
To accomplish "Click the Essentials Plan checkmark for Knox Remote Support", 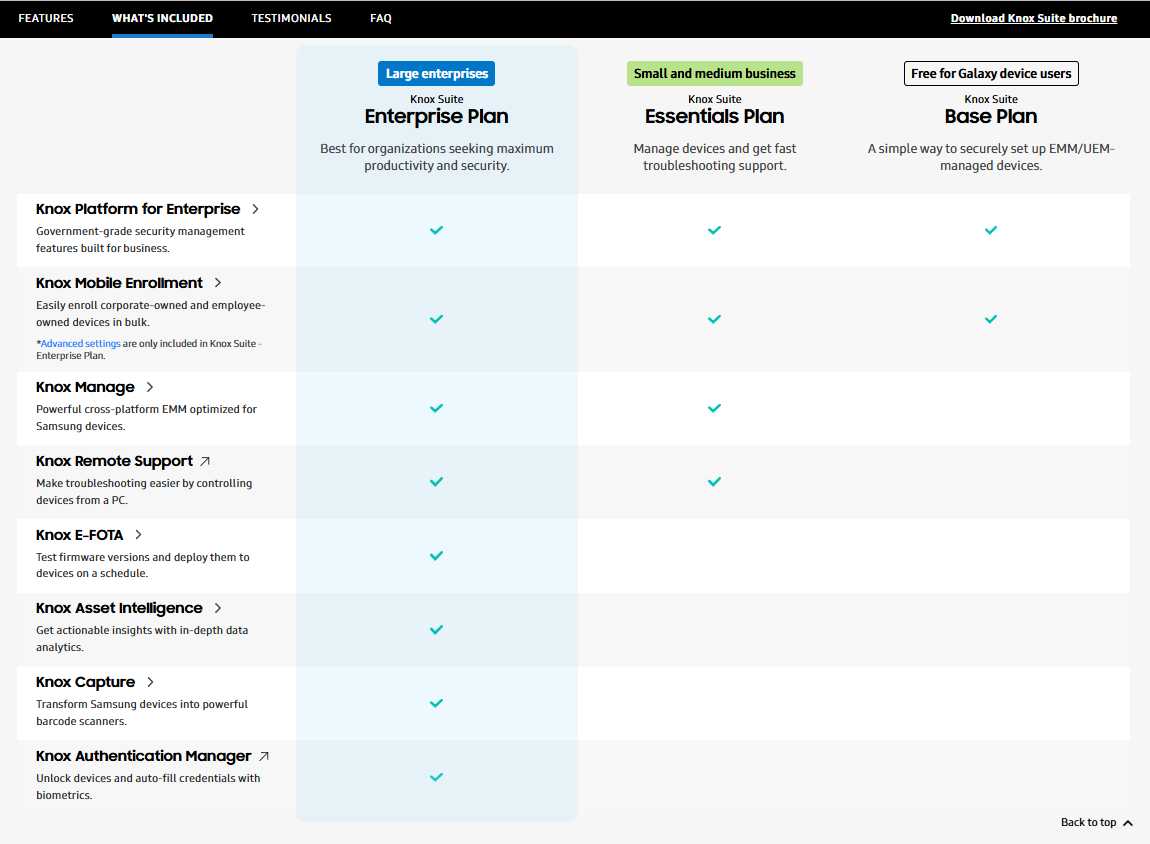I will coord(714,482).
